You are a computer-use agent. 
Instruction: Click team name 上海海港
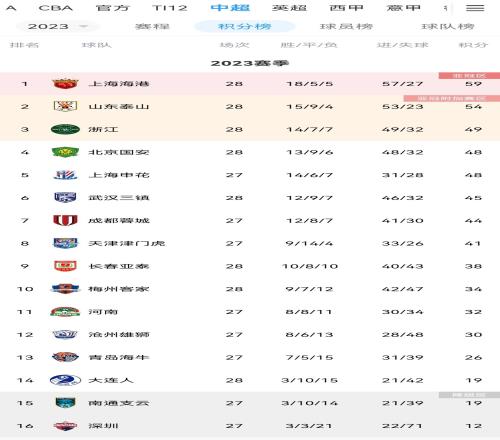119,84
